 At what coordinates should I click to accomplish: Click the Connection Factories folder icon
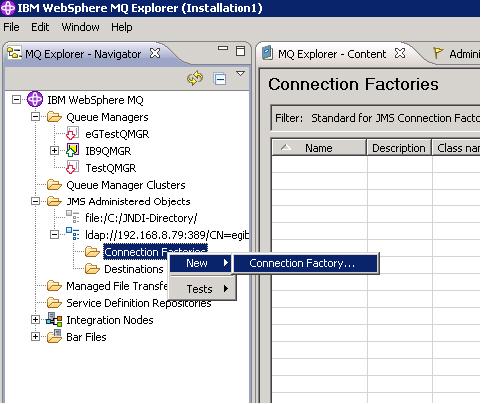pos(92,252)
